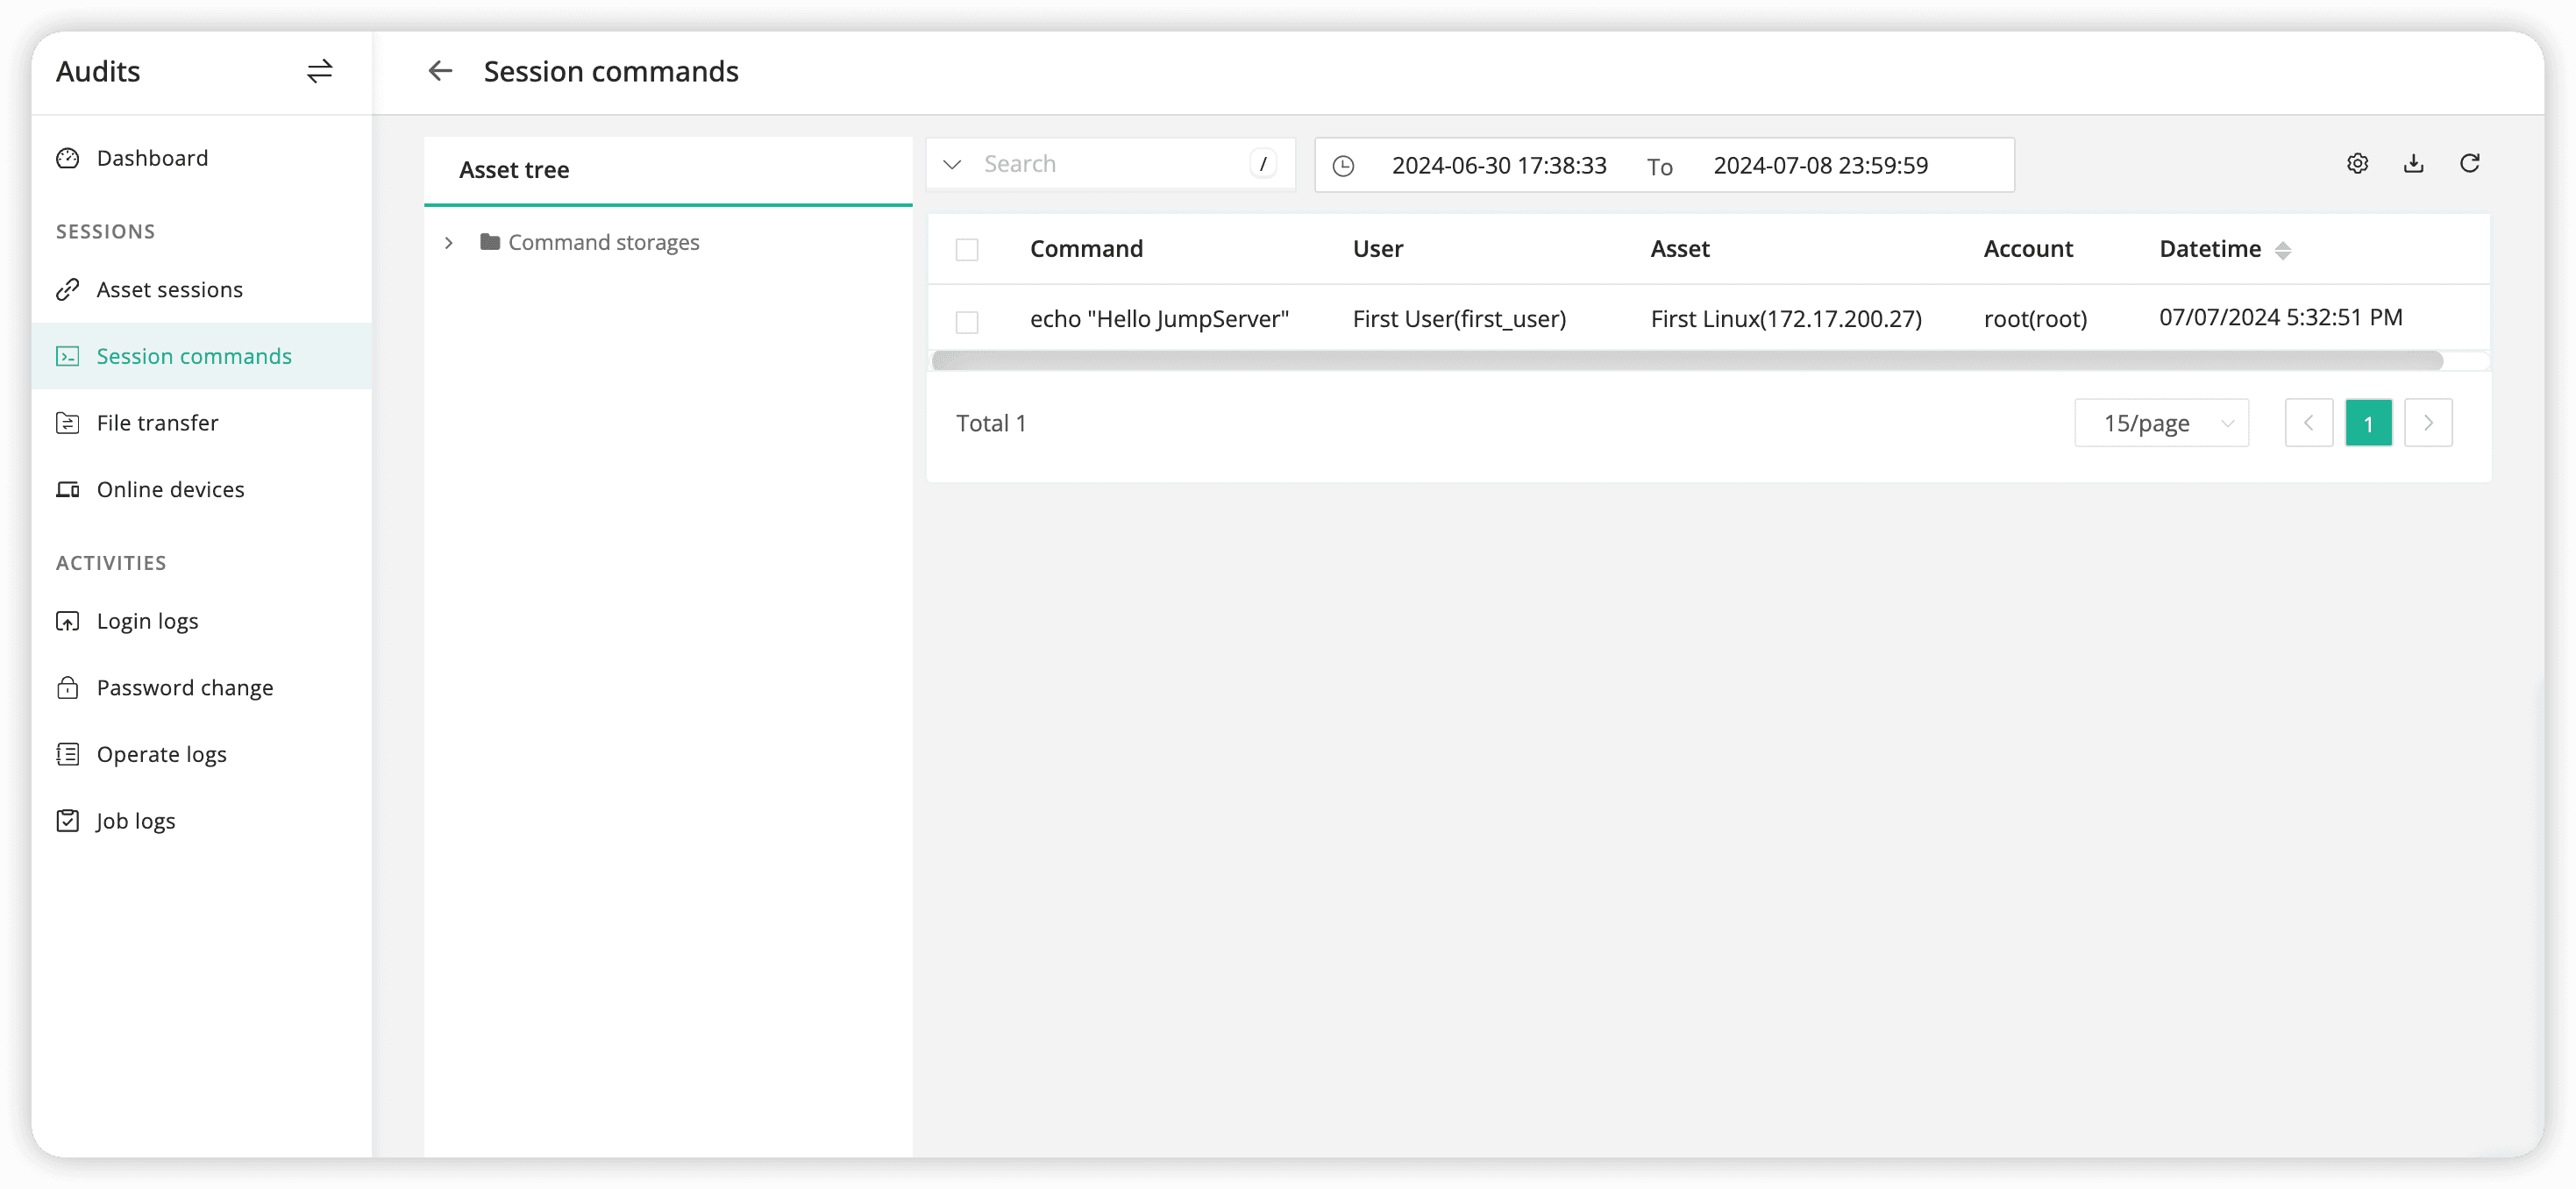Click the clock icon in date range
2576x1189 pixels.
1343,166
